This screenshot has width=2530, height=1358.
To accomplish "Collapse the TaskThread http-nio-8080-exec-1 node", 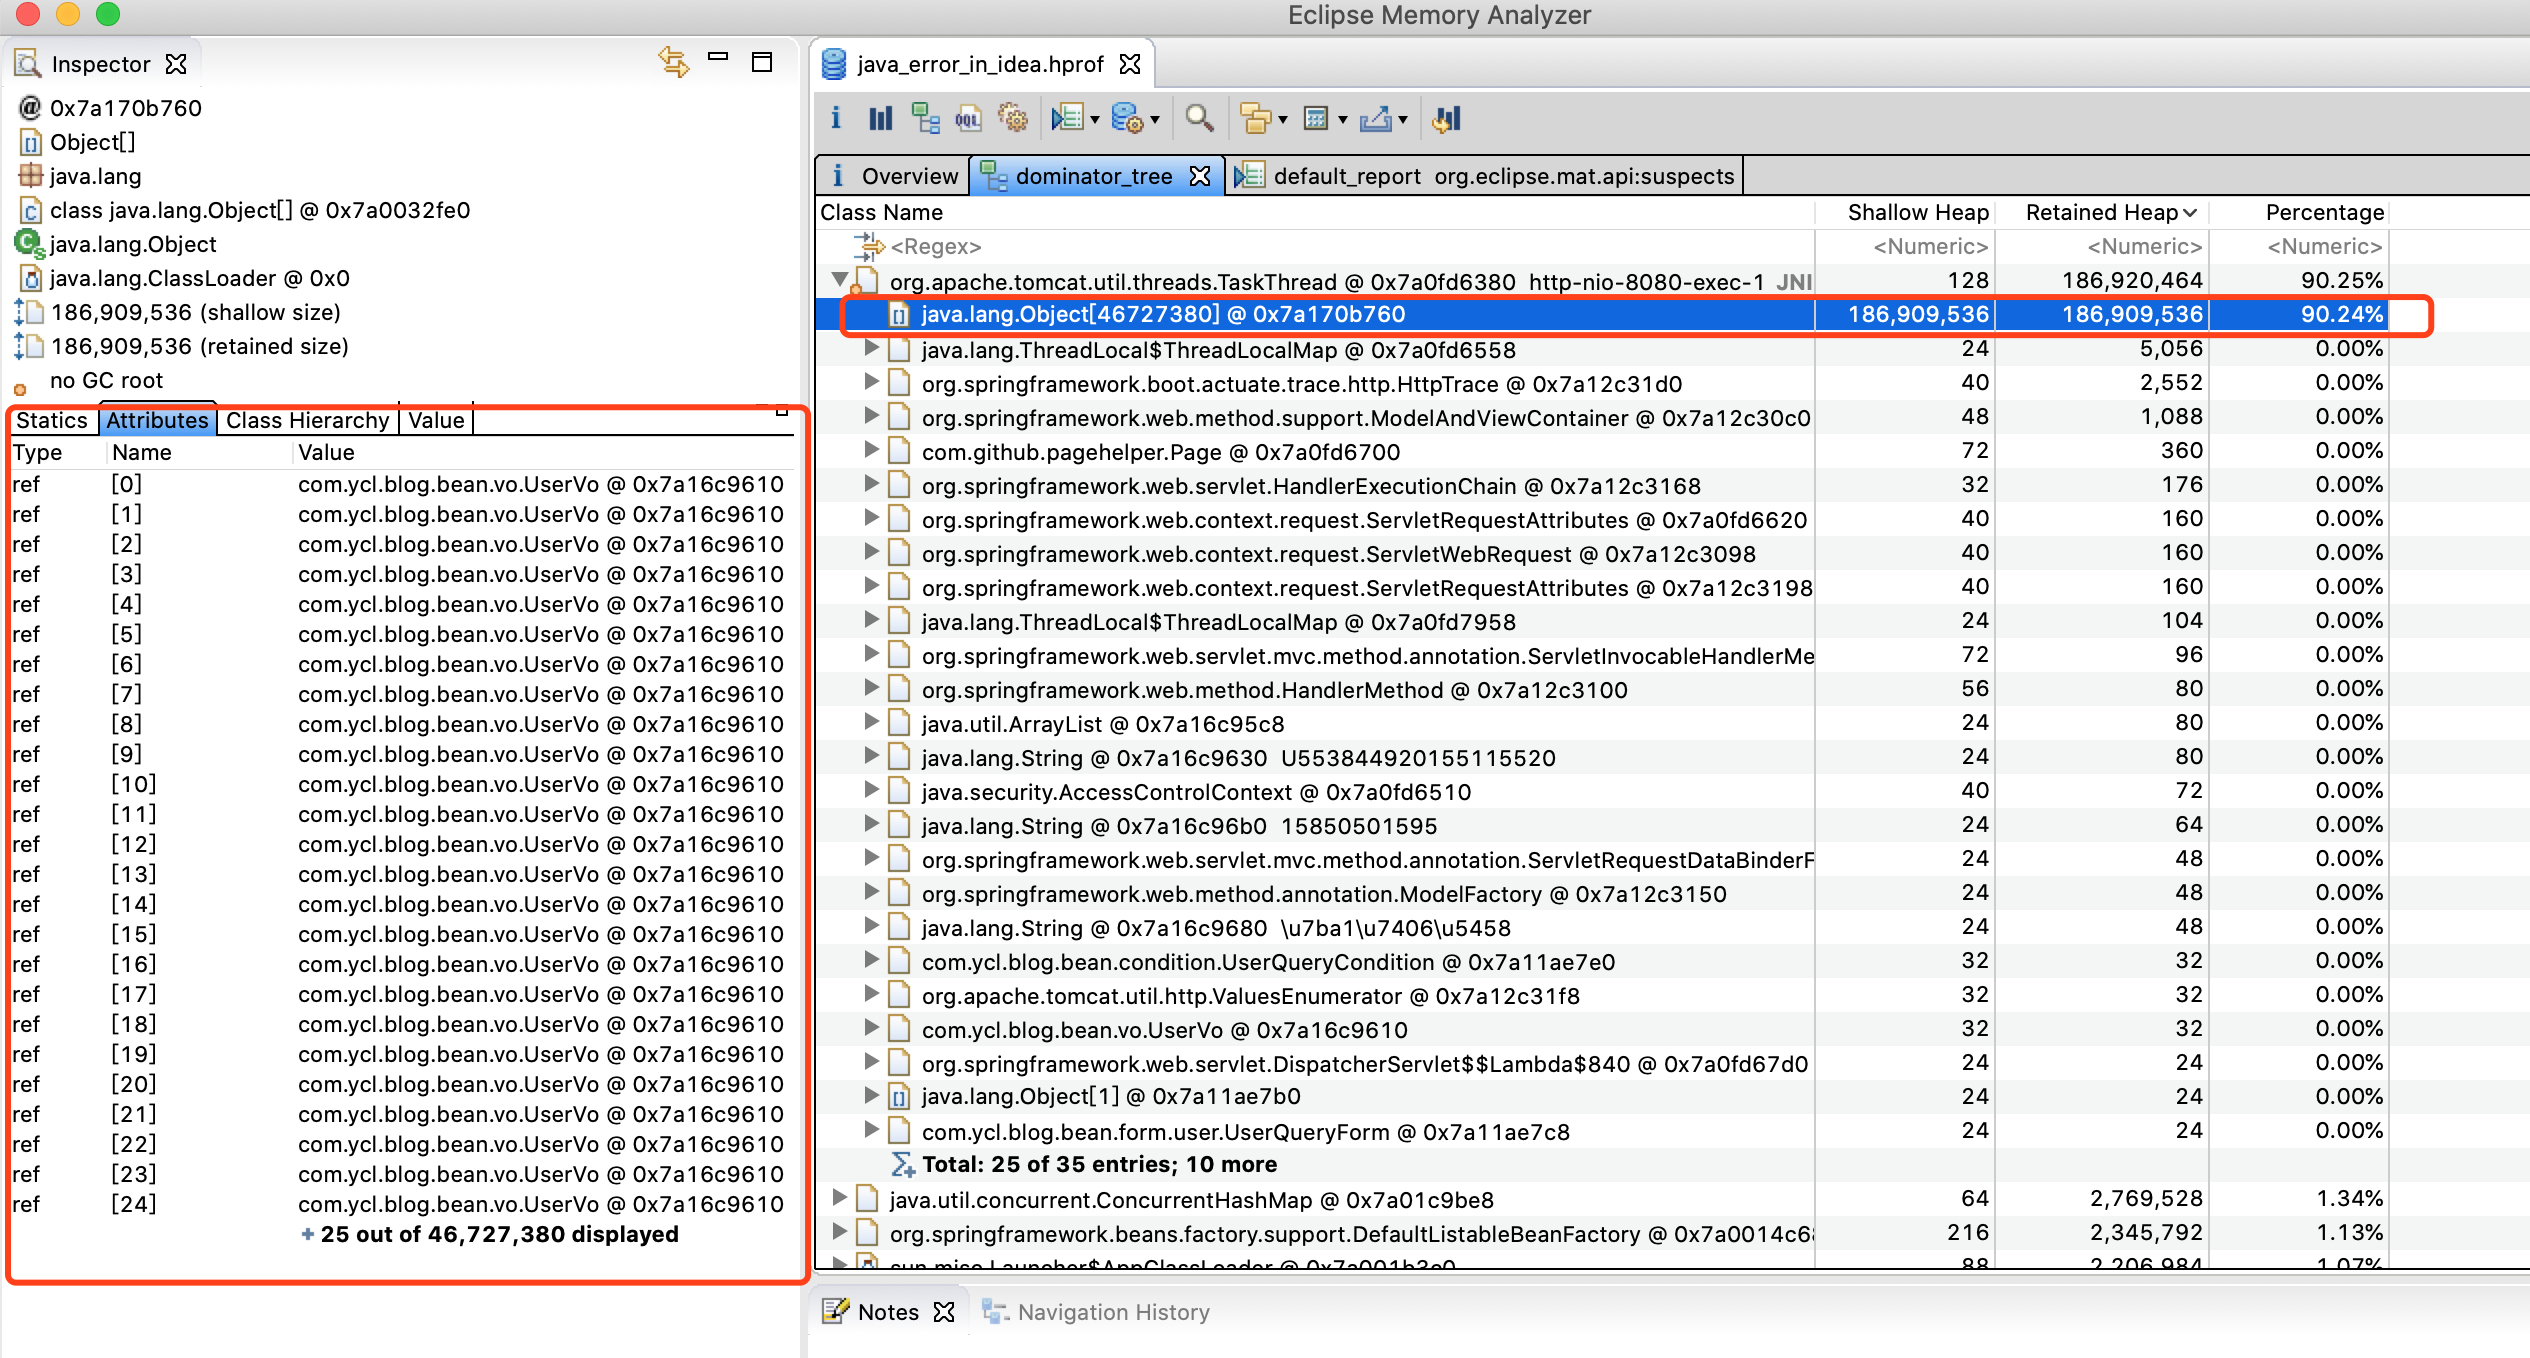I will coord(840,279).
